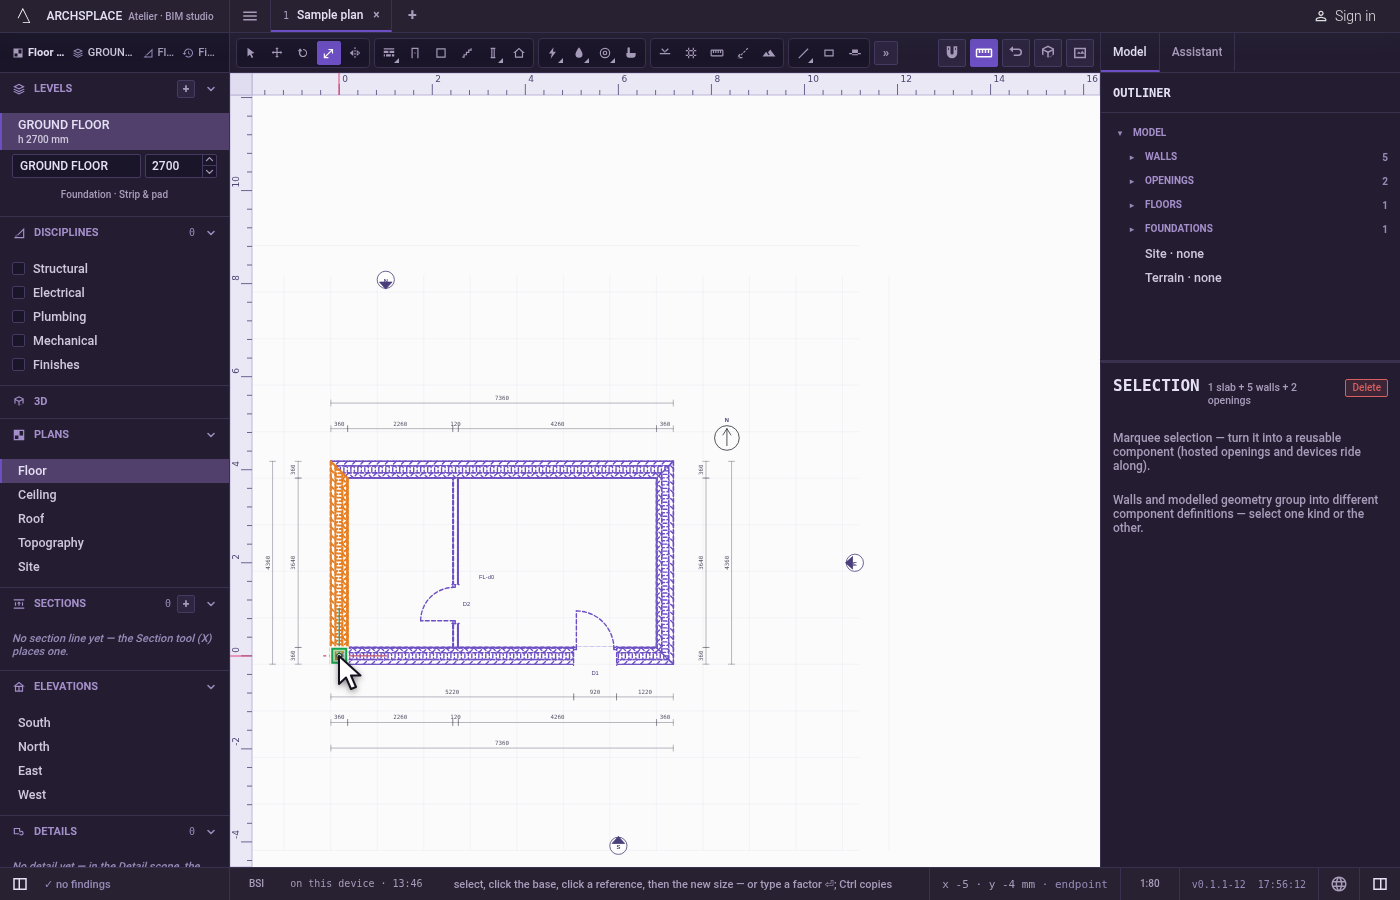Choose the rotate tool in toolbar
1400x900 pixels.
(303, 53)
